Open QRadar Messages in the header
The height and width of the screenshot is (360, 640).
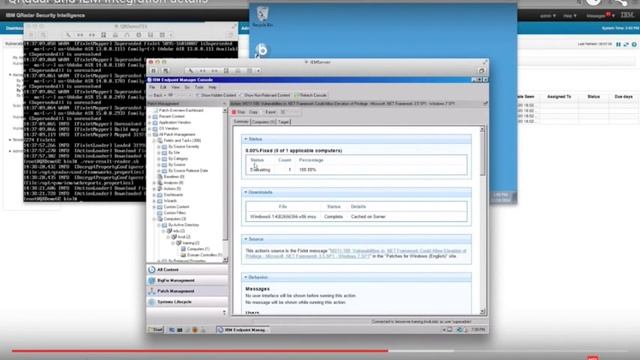click(600, 16)
